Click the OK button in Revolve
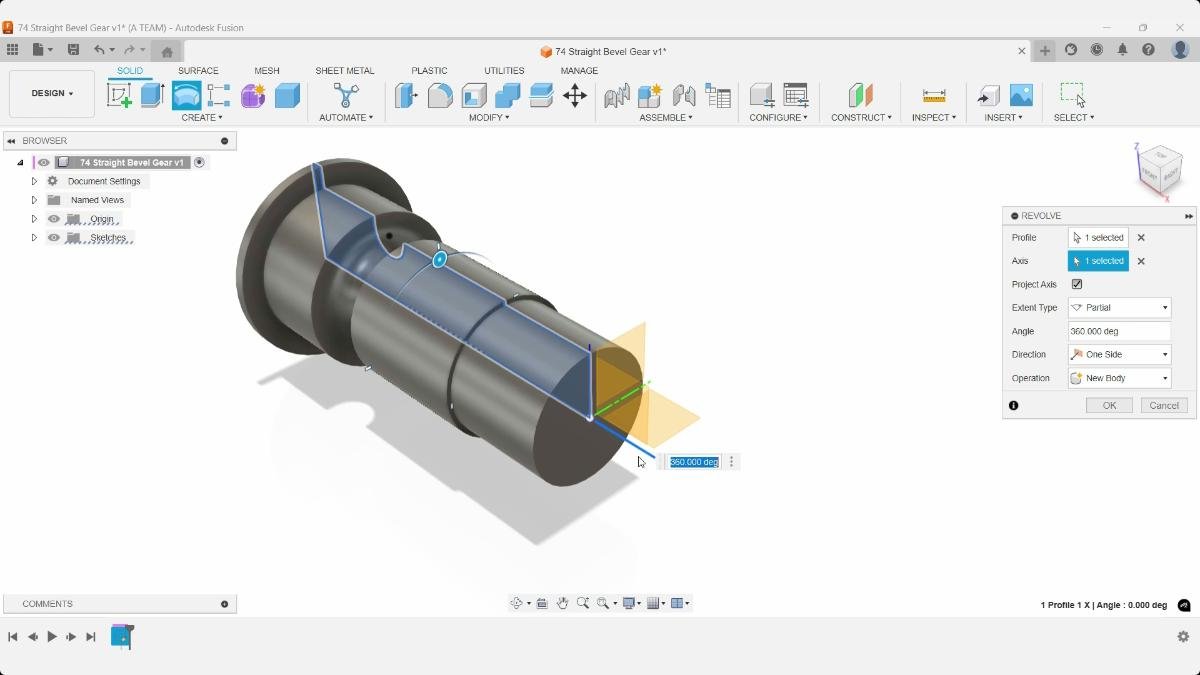Image resolution: width=1200 pixels, height=675 pixels. click(x=1109, y=405)
